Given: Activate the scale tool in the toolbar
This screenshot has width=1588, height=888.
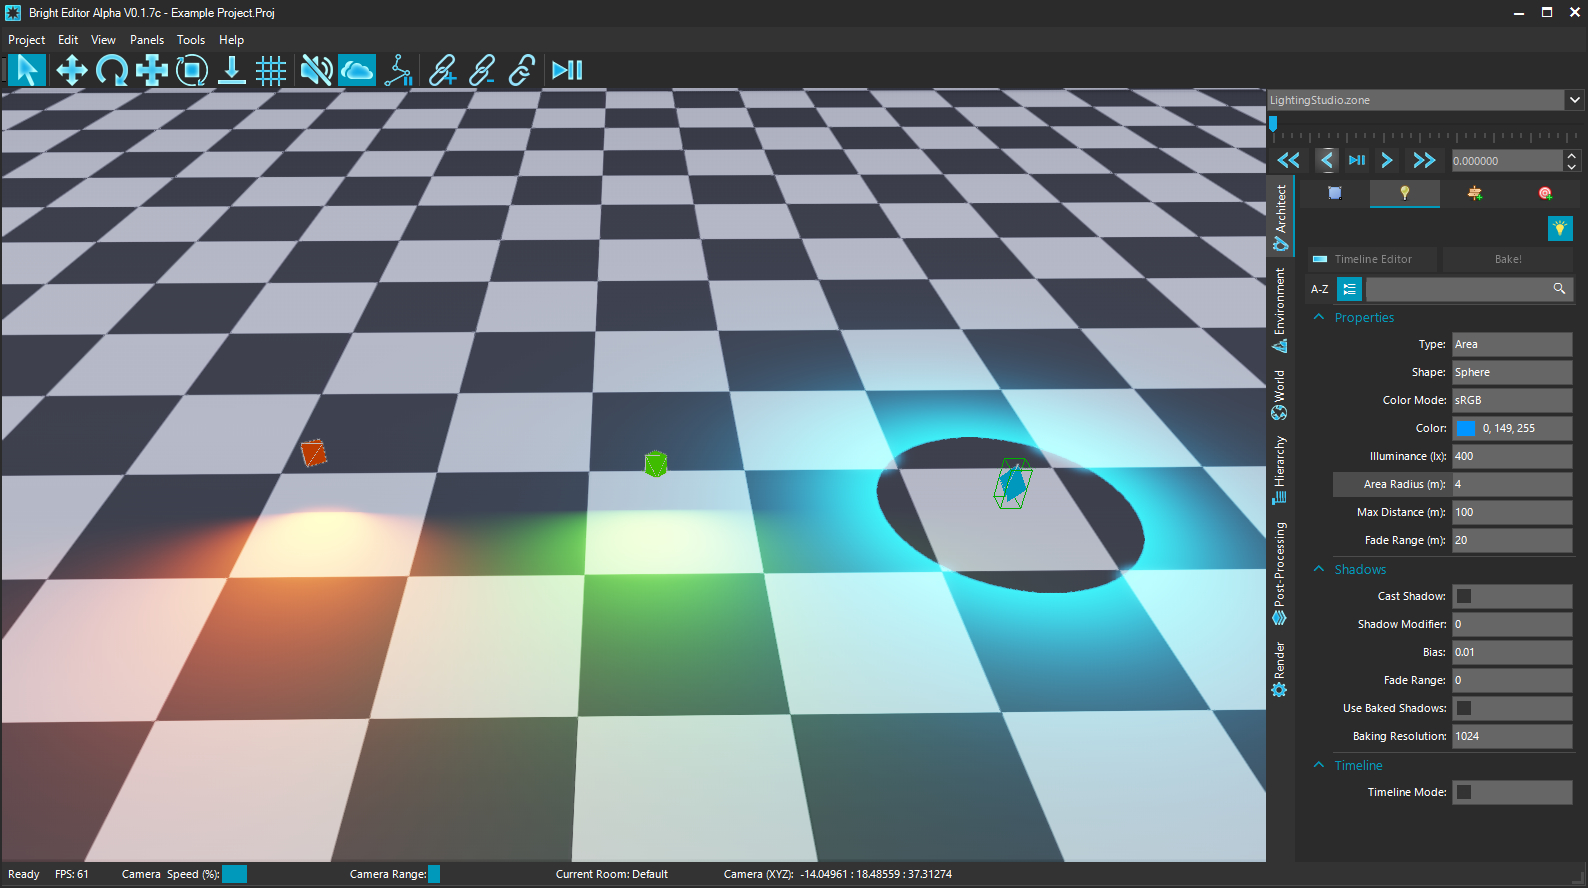Looking at the screenshot, I should click(x=152, y=70).
